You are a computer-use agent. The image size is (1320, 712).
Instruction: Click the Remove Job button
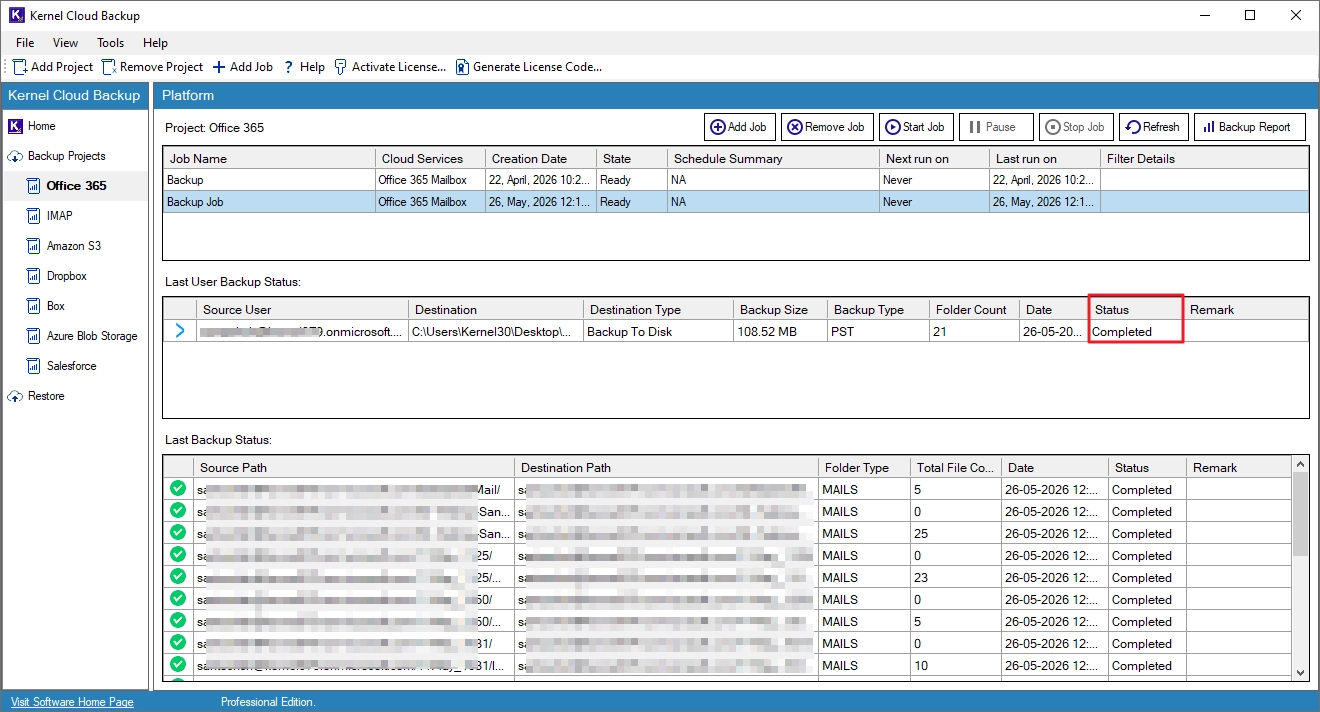click(x=827, y=127)
